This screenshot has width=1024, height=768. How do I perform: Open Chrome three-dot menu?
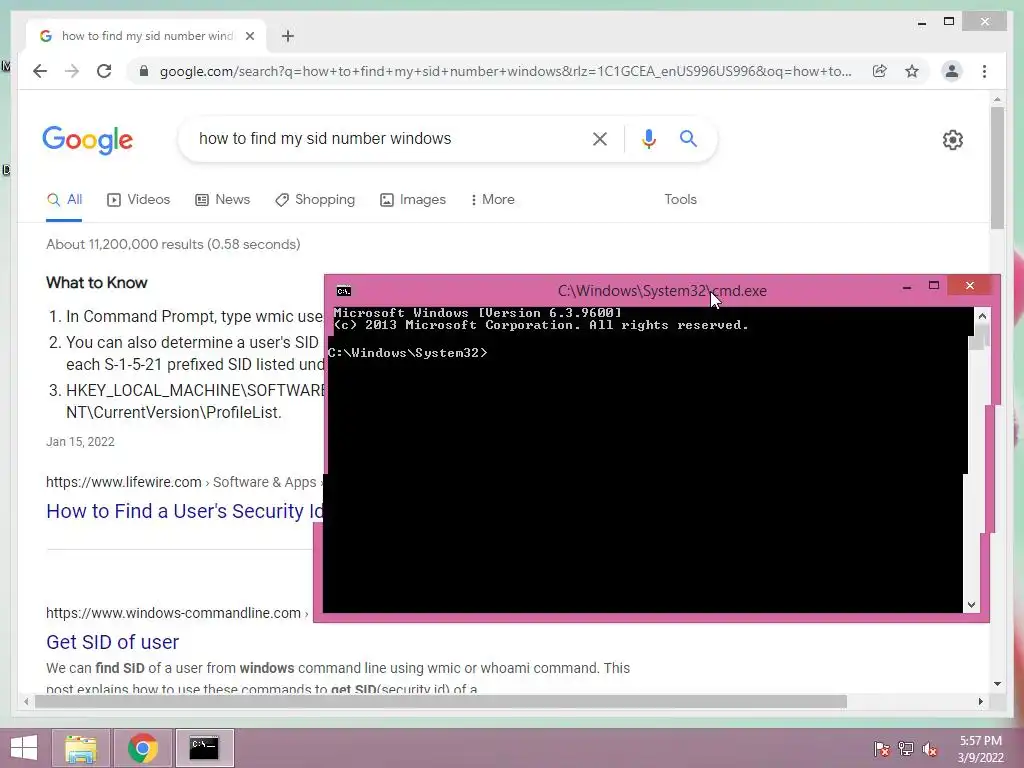click(984, 71)
